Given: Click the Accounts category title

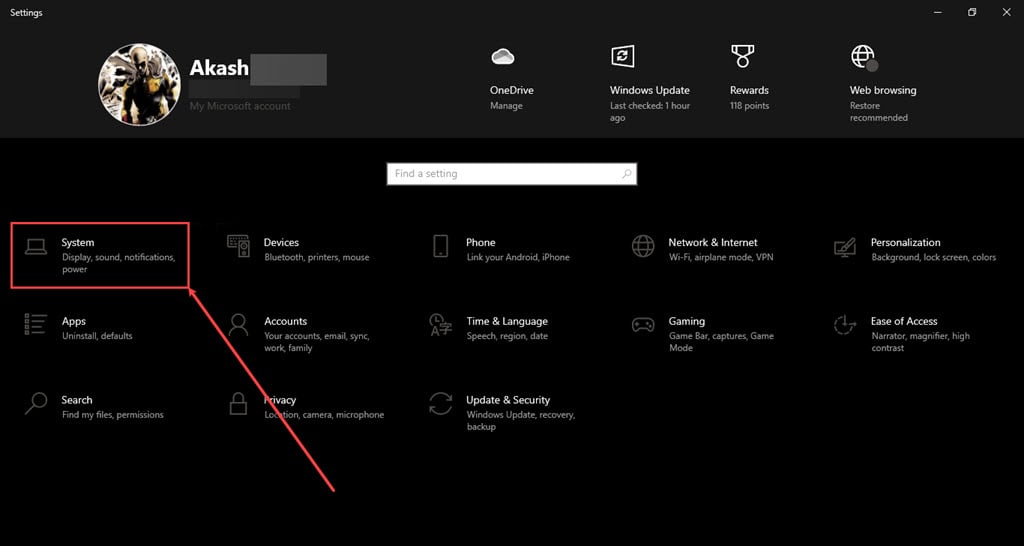Looking at the screenshot, I should tap(285, 321).
